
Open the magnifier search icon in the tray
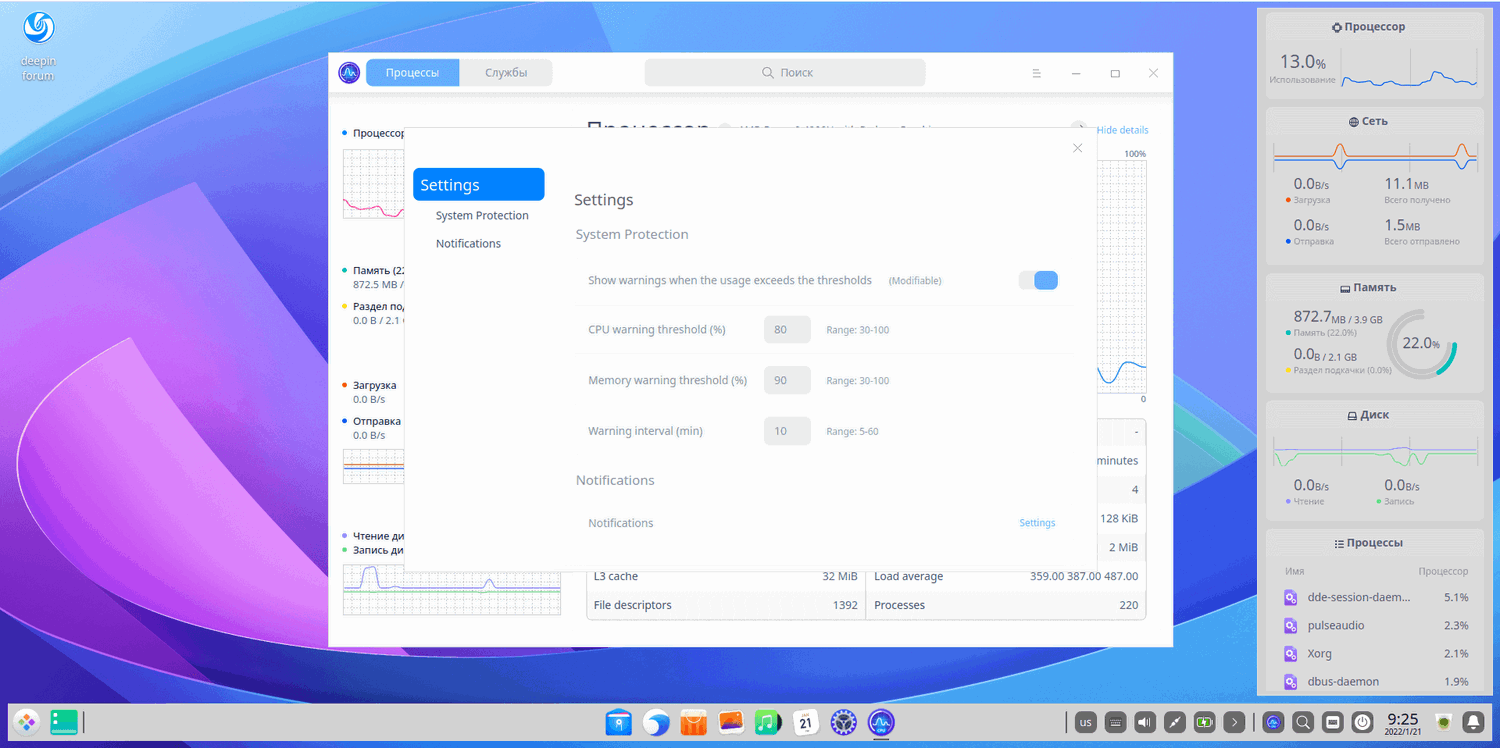1303,721
